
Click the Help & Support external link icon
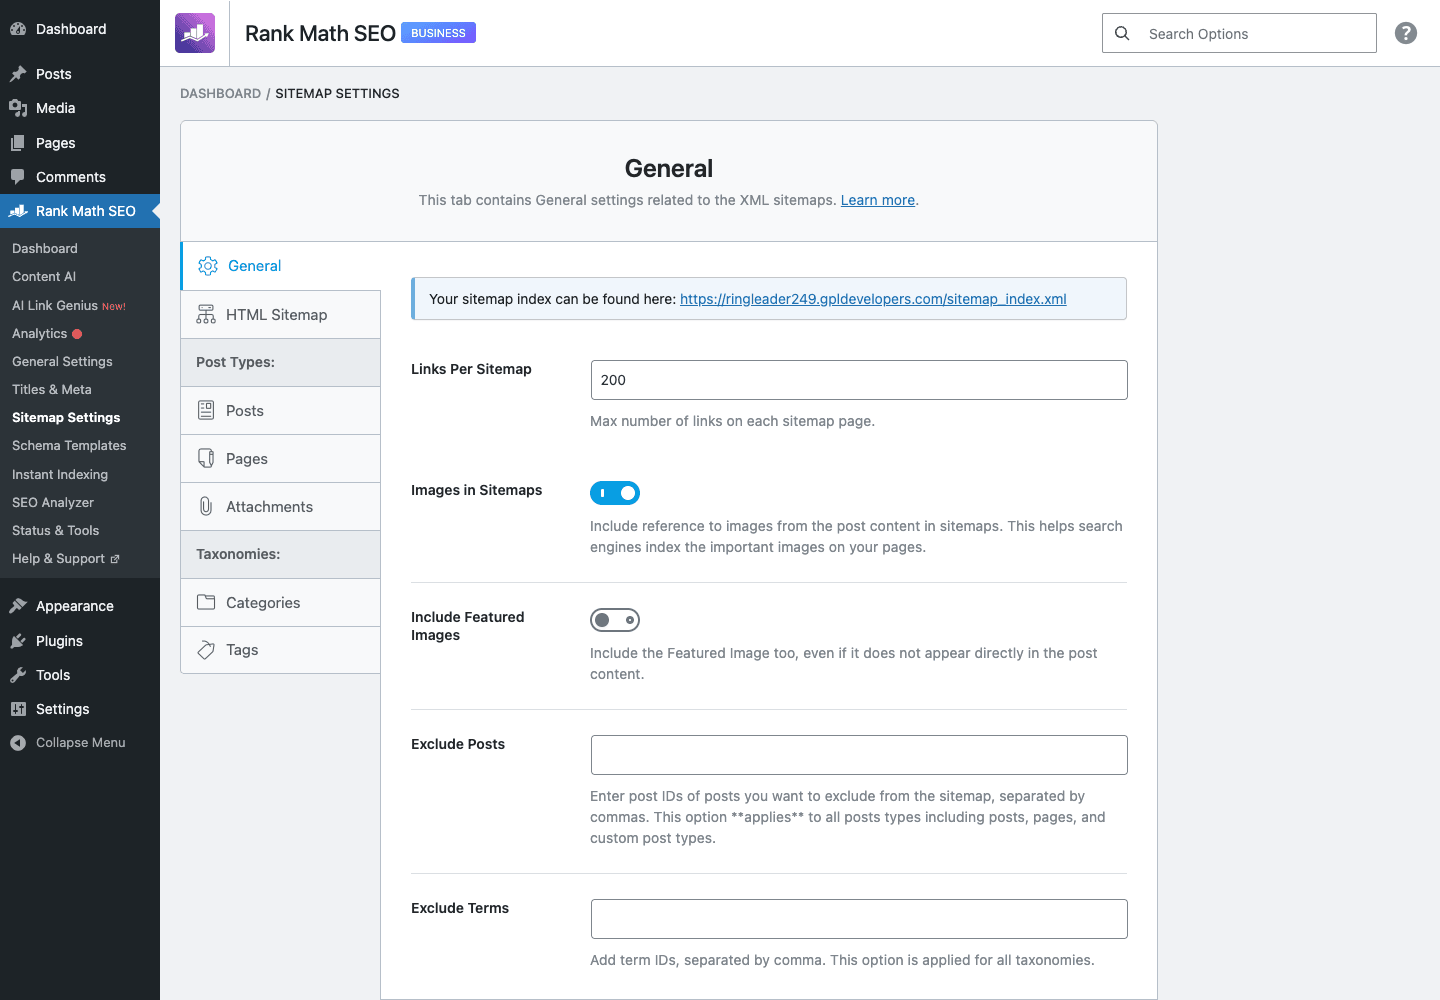[115, 559]
